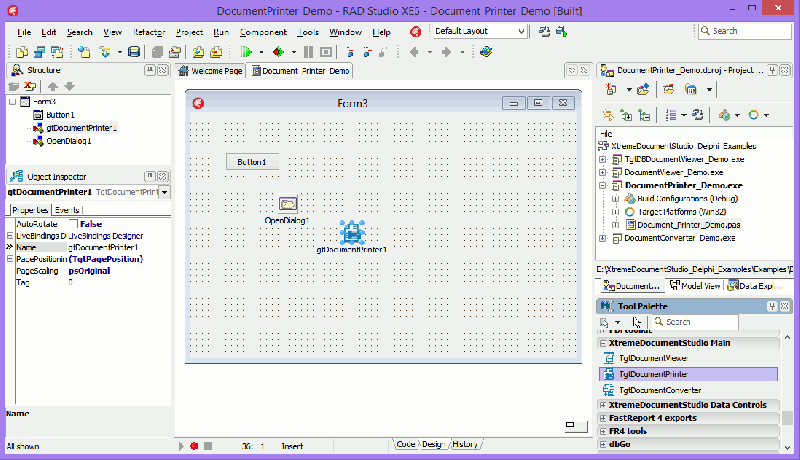The image size is (800, 460).
Task: Select Target Platforms (Win32) node
Action: tap(682, 212)
